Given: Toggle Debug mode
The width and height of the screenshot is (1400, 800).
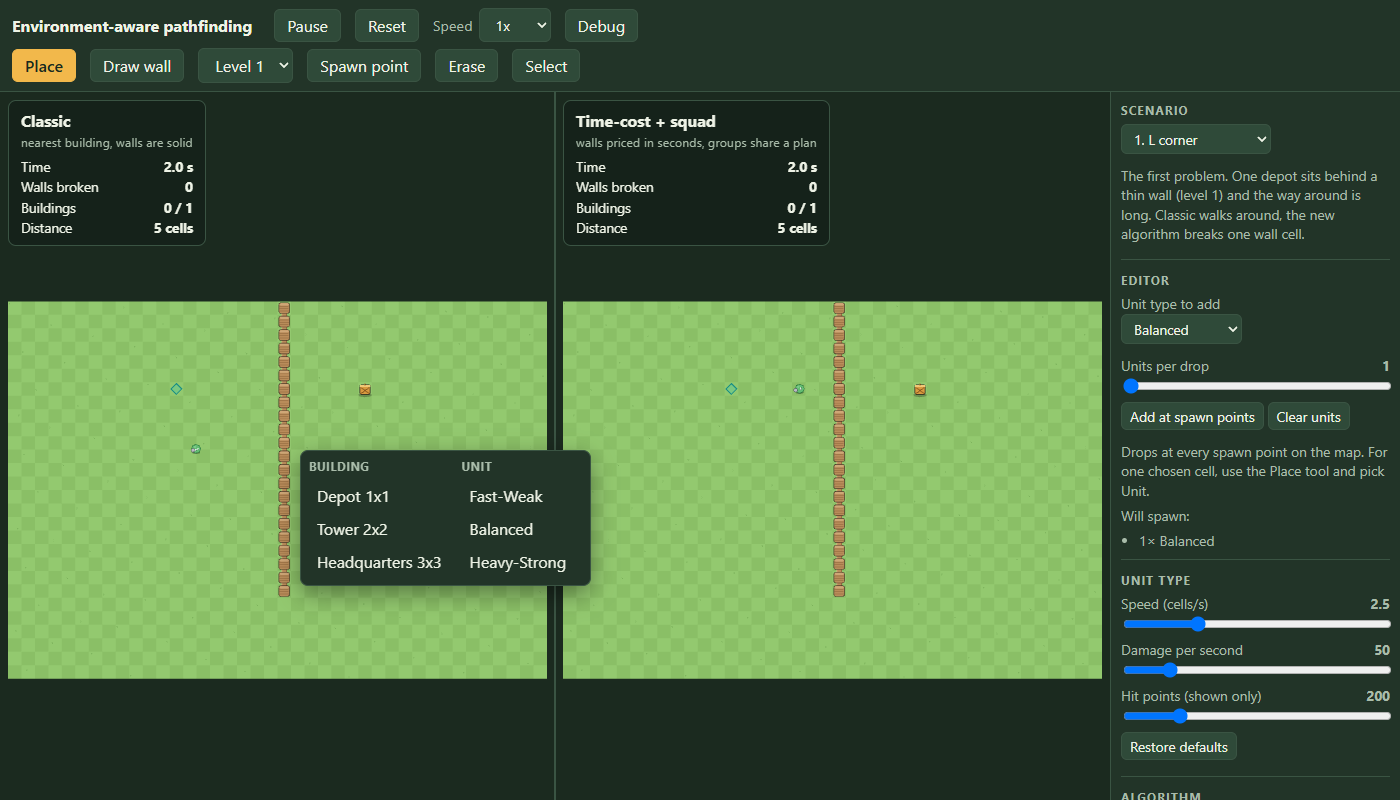Looking at the screenshot, I should [601, 26].
